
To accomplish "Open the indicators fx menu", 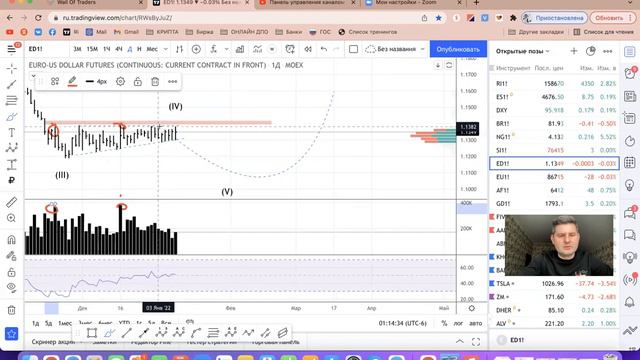I will (x=214, y=49).
